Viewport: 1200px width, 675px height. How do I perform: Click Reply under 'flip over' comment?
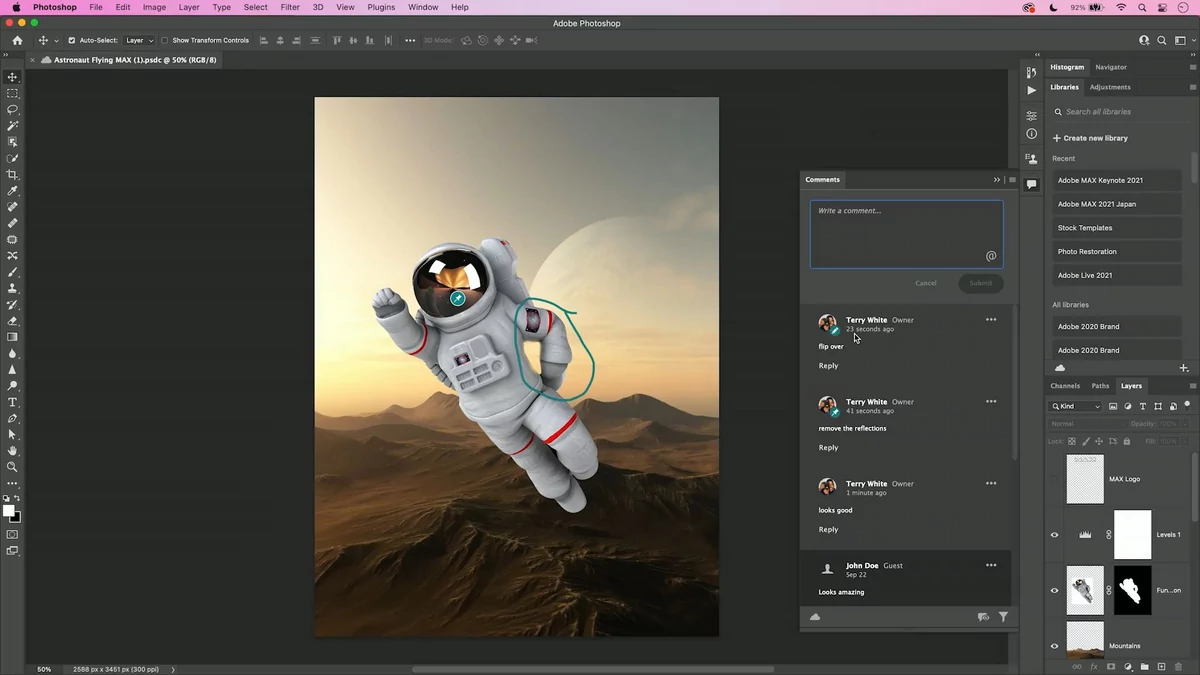click(x=828, y=366)
